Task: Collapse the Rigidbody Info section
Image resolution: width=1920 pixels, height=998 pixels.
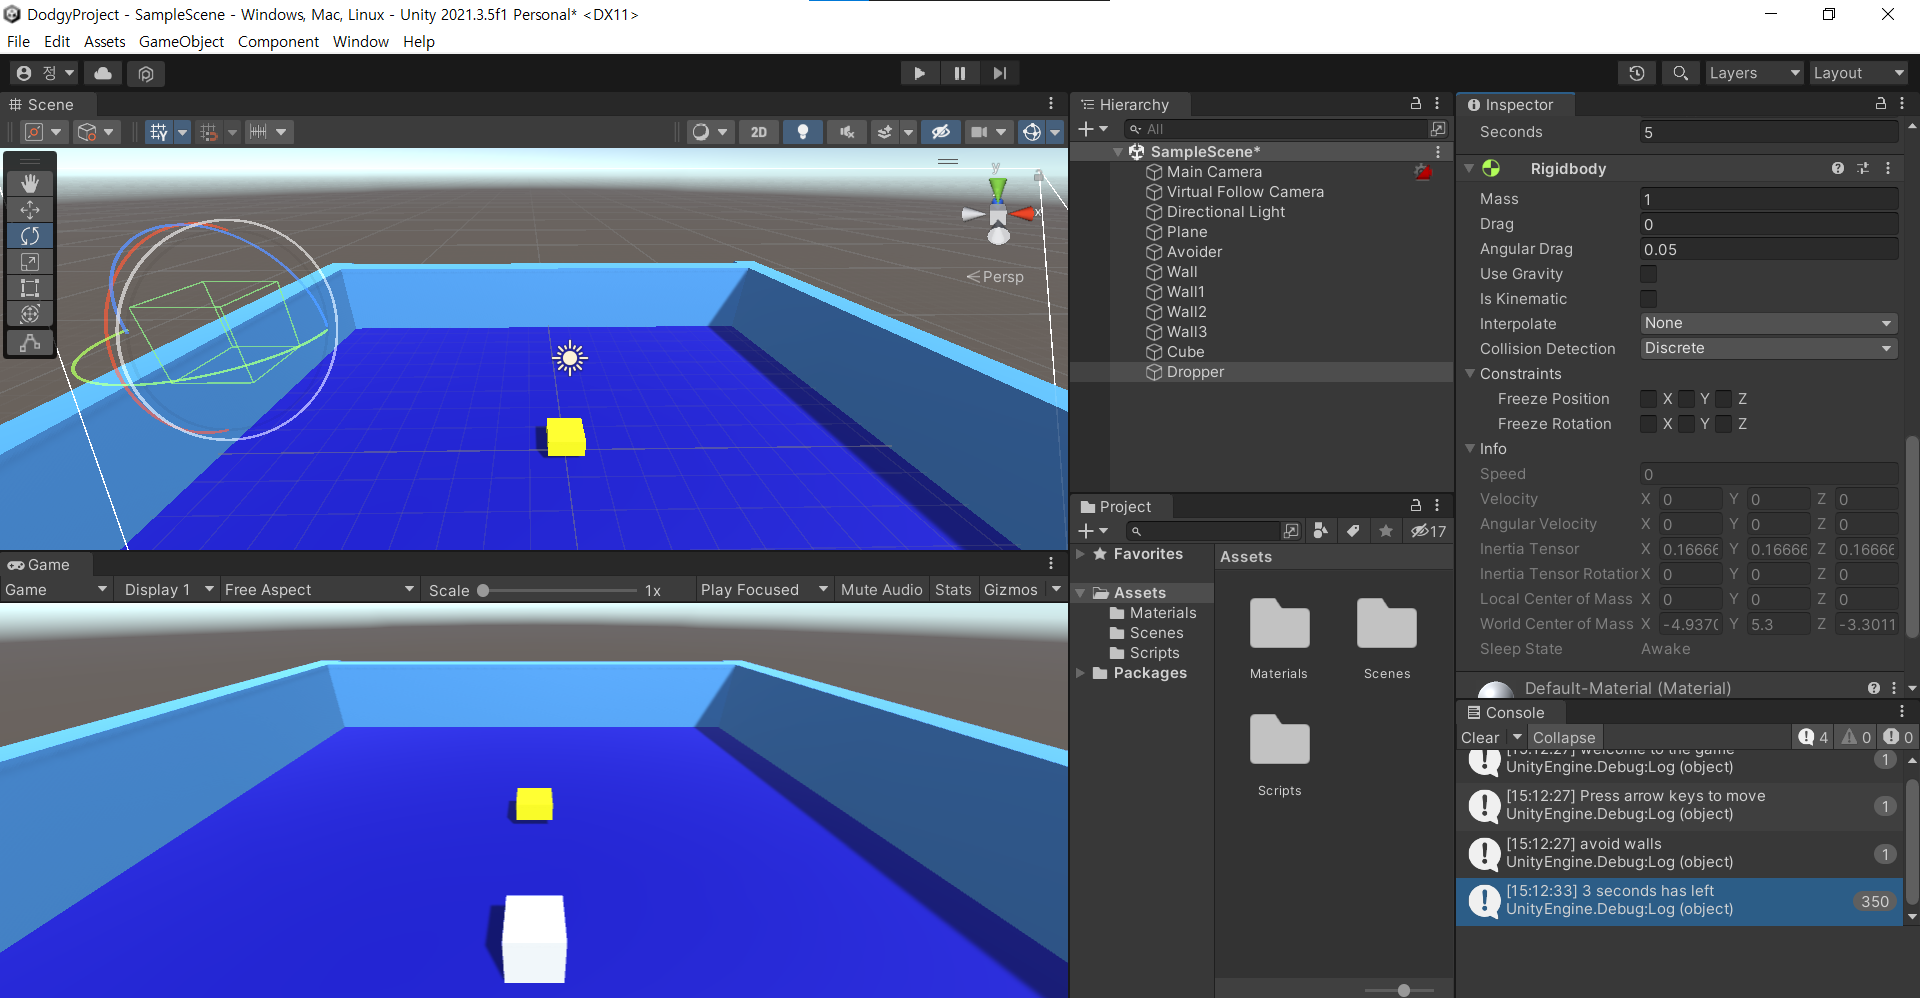Action: click(1470, 449)
